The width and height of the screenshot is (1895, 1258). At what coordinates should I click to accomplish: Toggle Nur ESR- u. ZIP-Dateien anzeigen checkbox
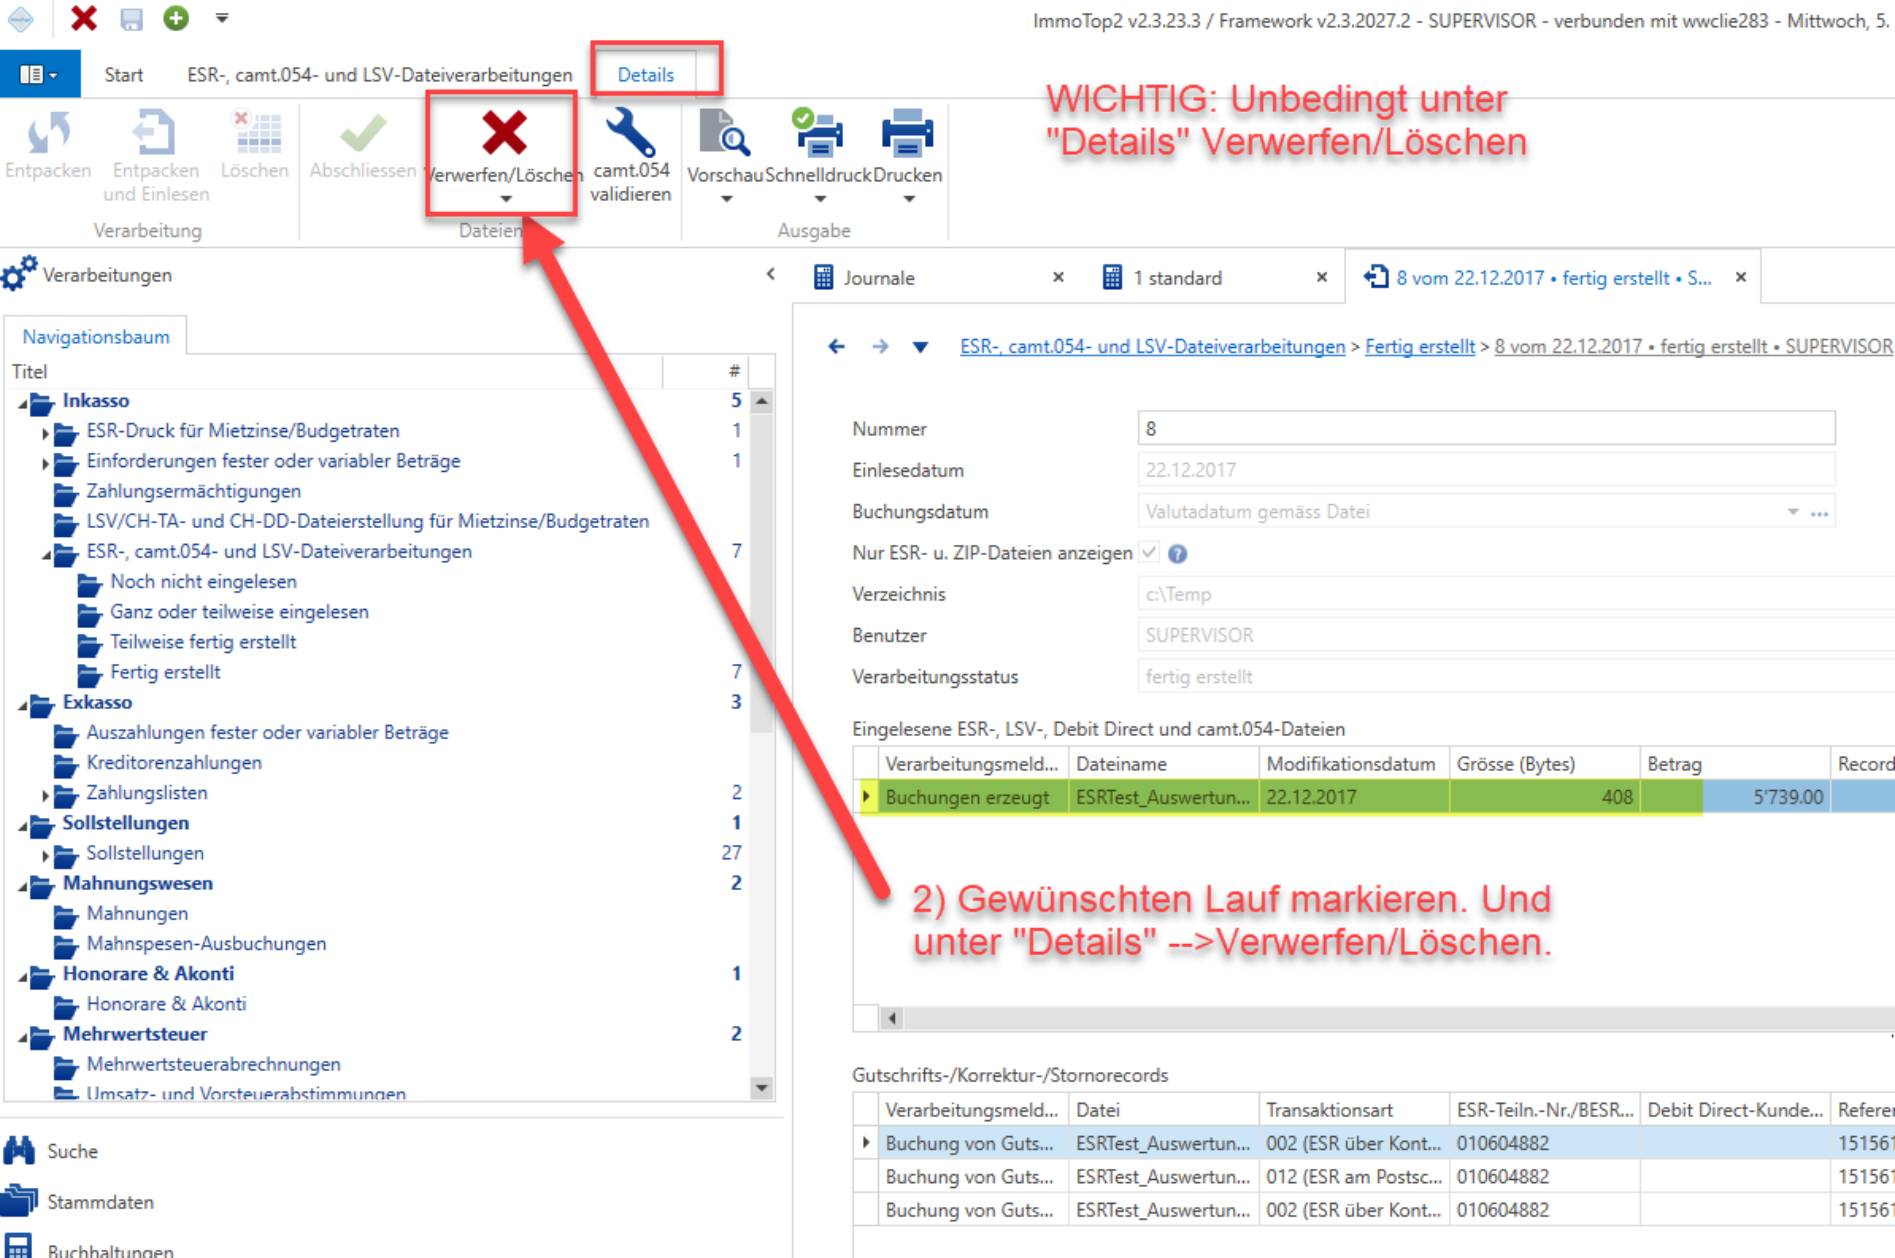[x=1149, y=553]
